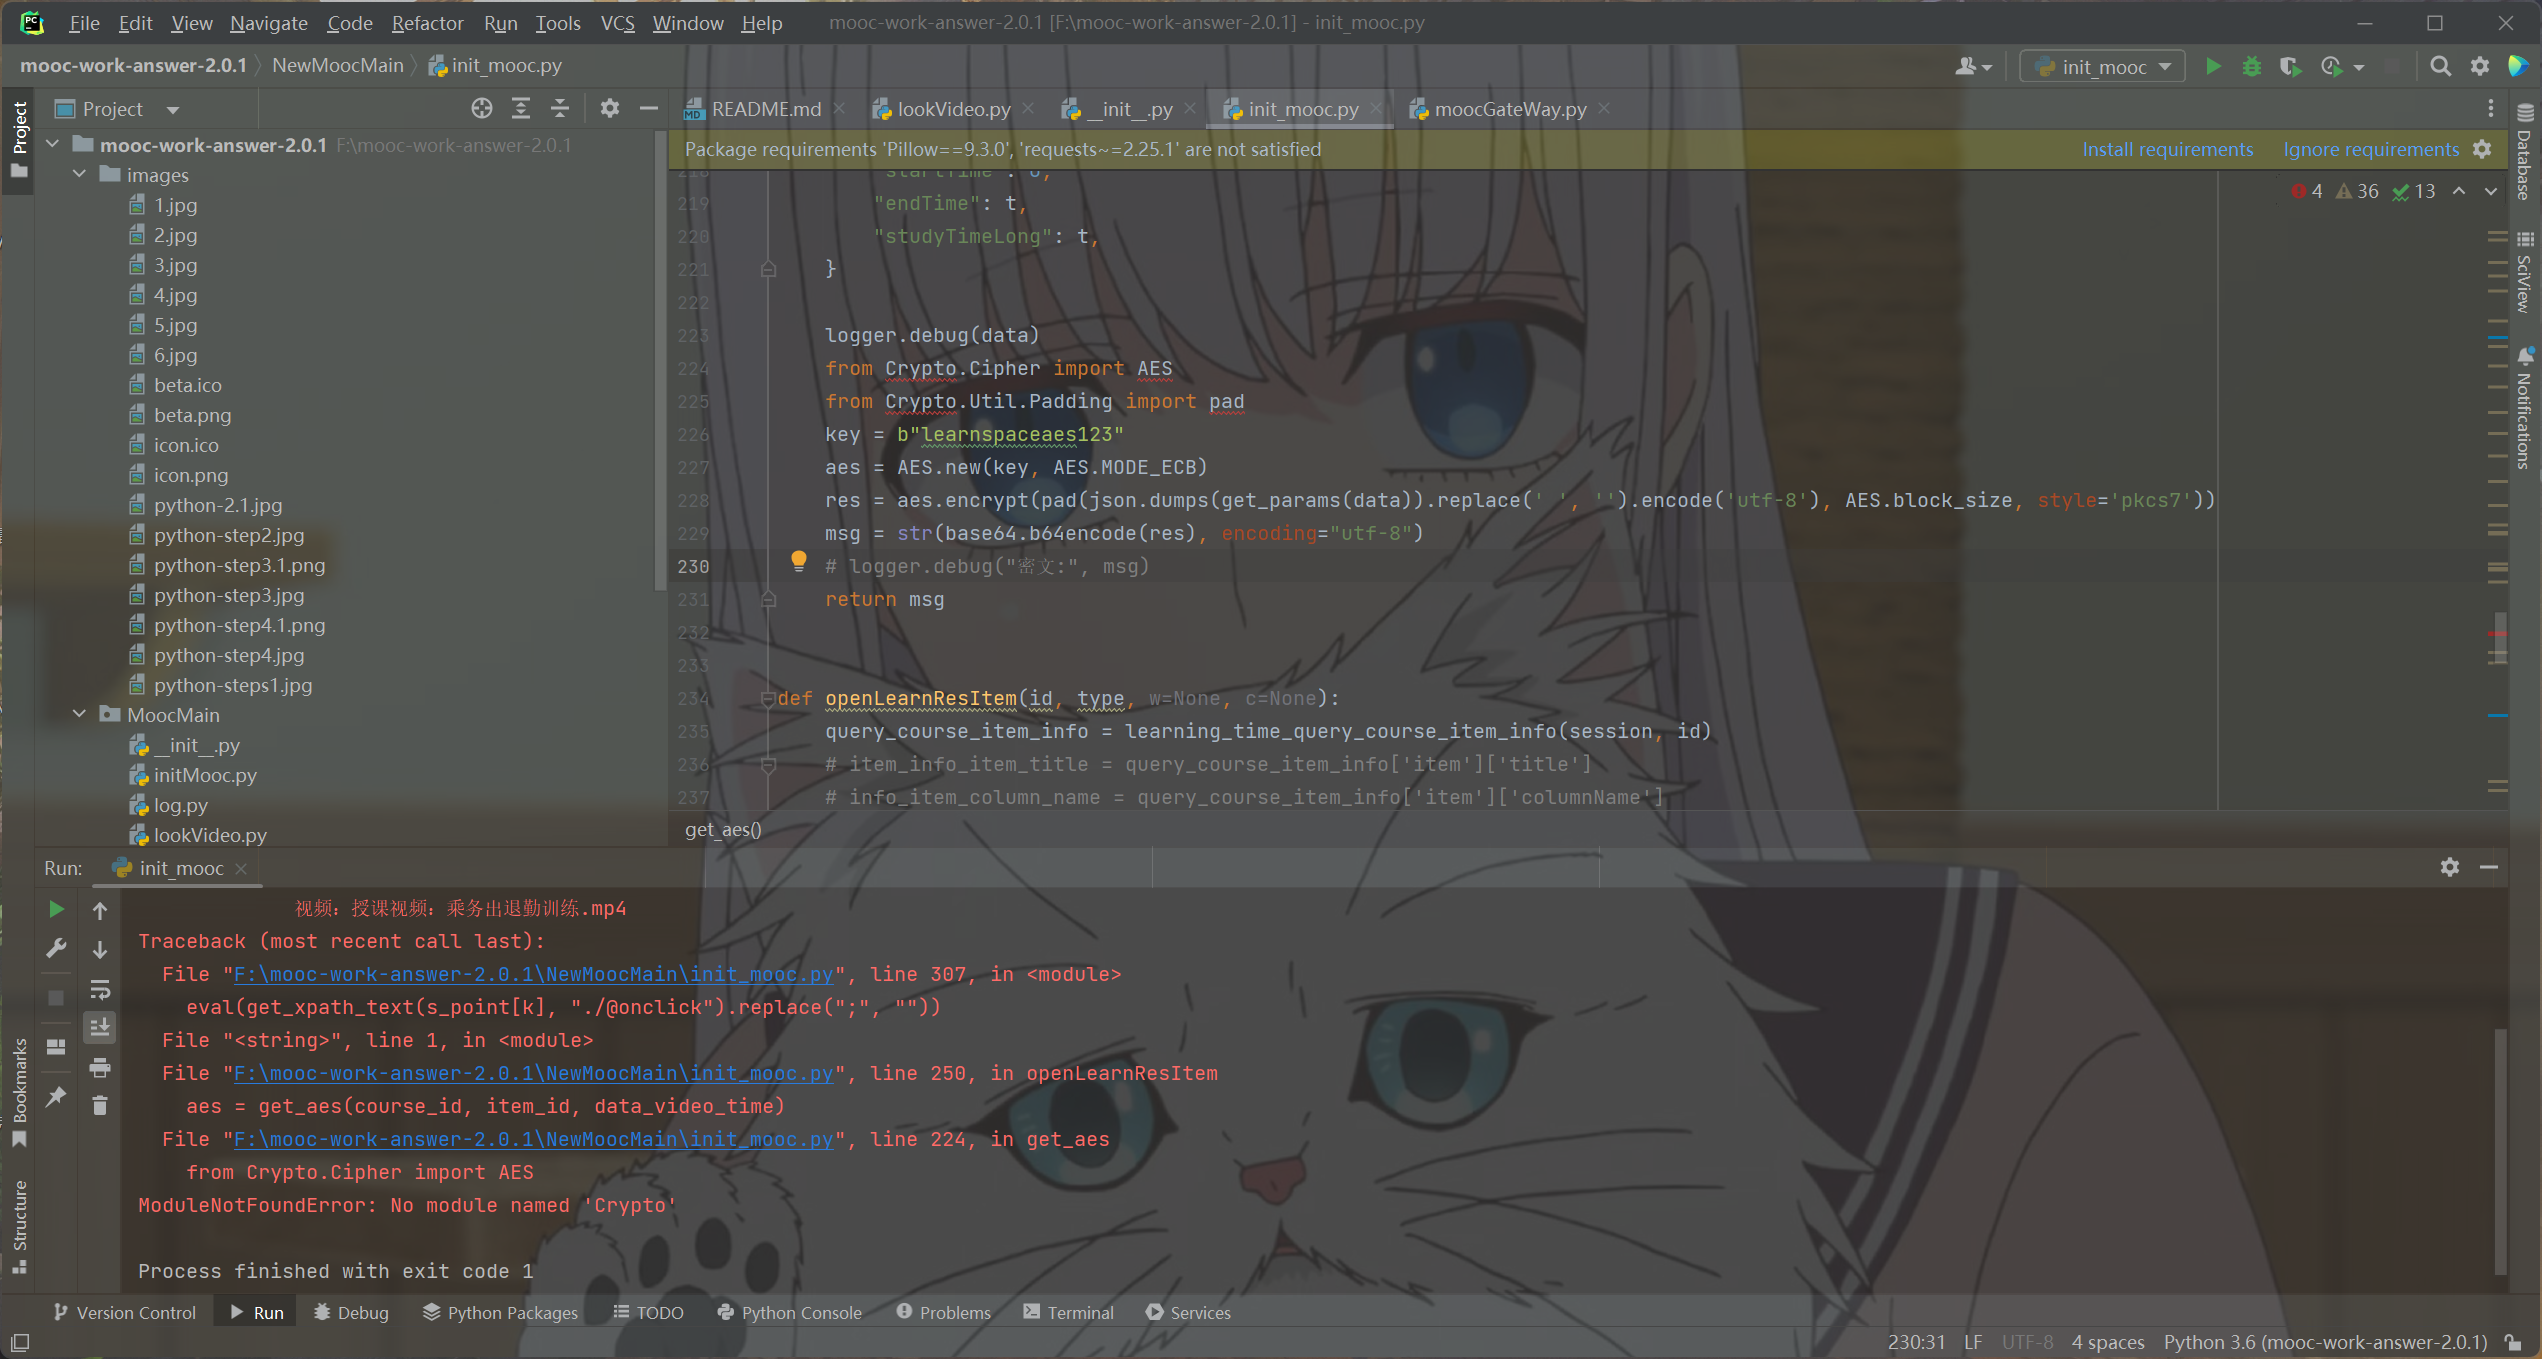Collapse the images folder in Project tree
Screen dimensions: 2542x1359
point(80,174)
